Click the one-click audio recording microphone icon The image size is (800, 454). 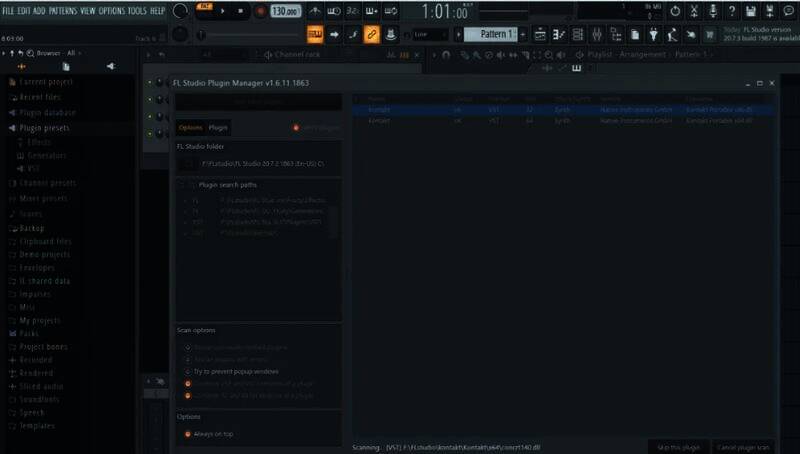(713, 11)
